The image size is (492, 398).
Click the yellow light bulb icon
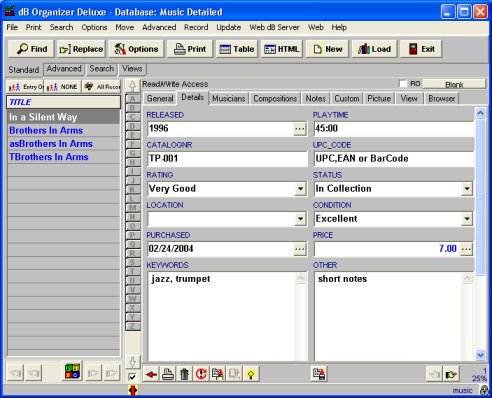point(251,374)
